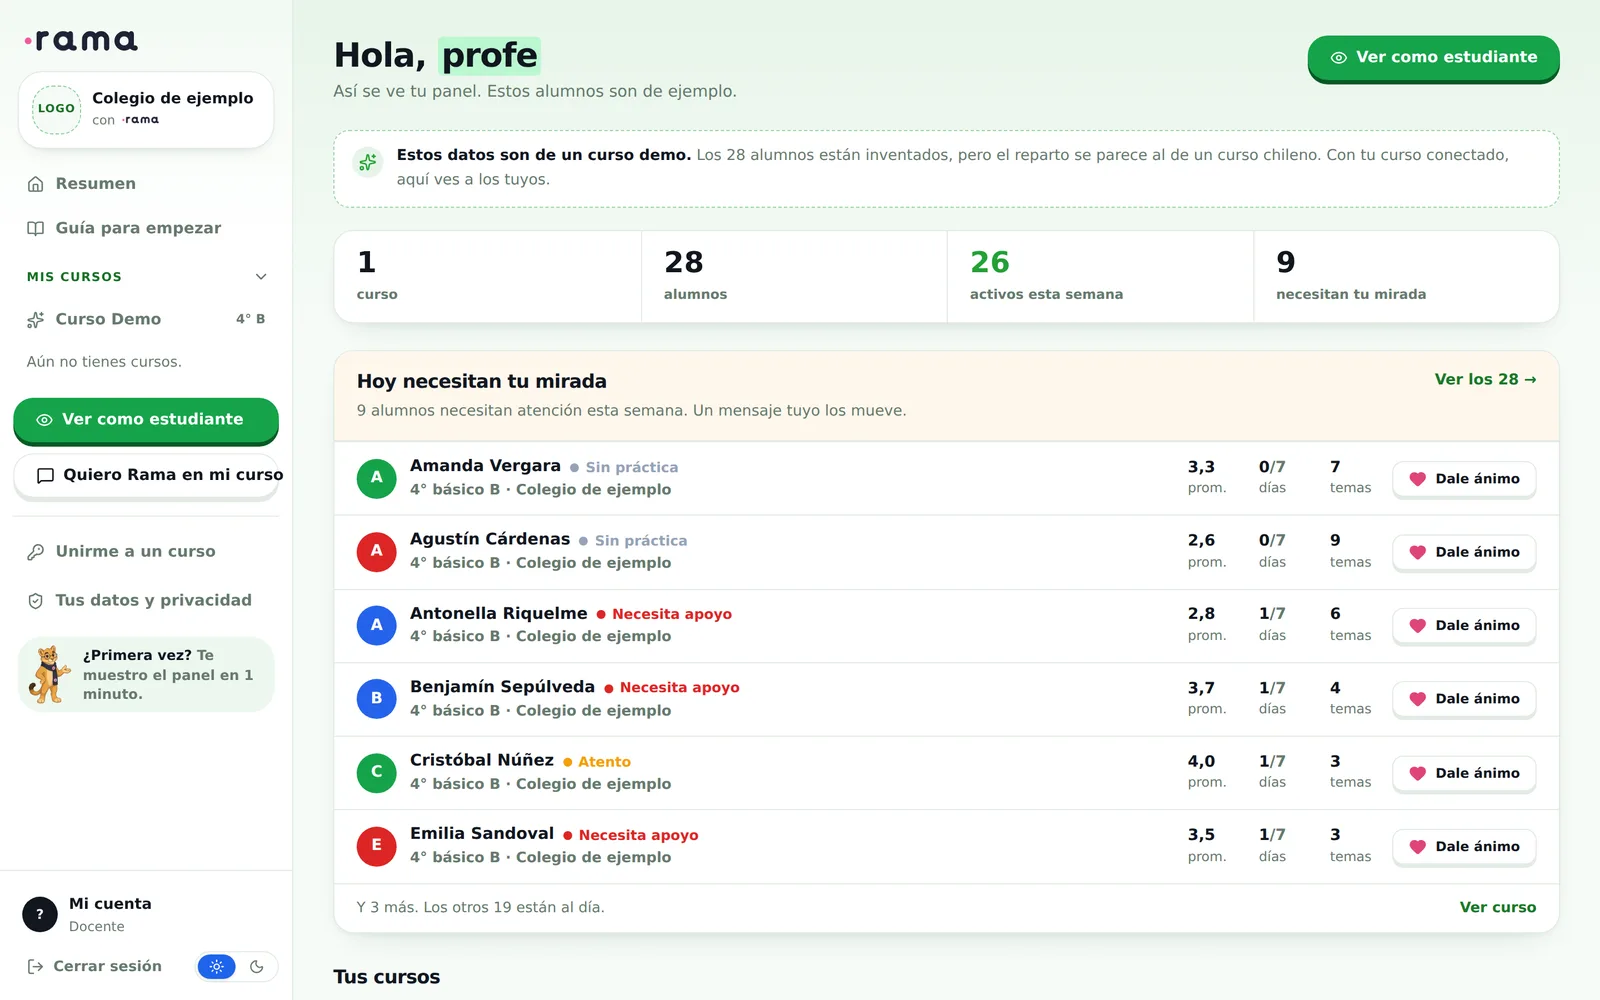The image size is (1600, 1000).
Task: Select Curso Demo in sidebar
Action: pos(146,319)
